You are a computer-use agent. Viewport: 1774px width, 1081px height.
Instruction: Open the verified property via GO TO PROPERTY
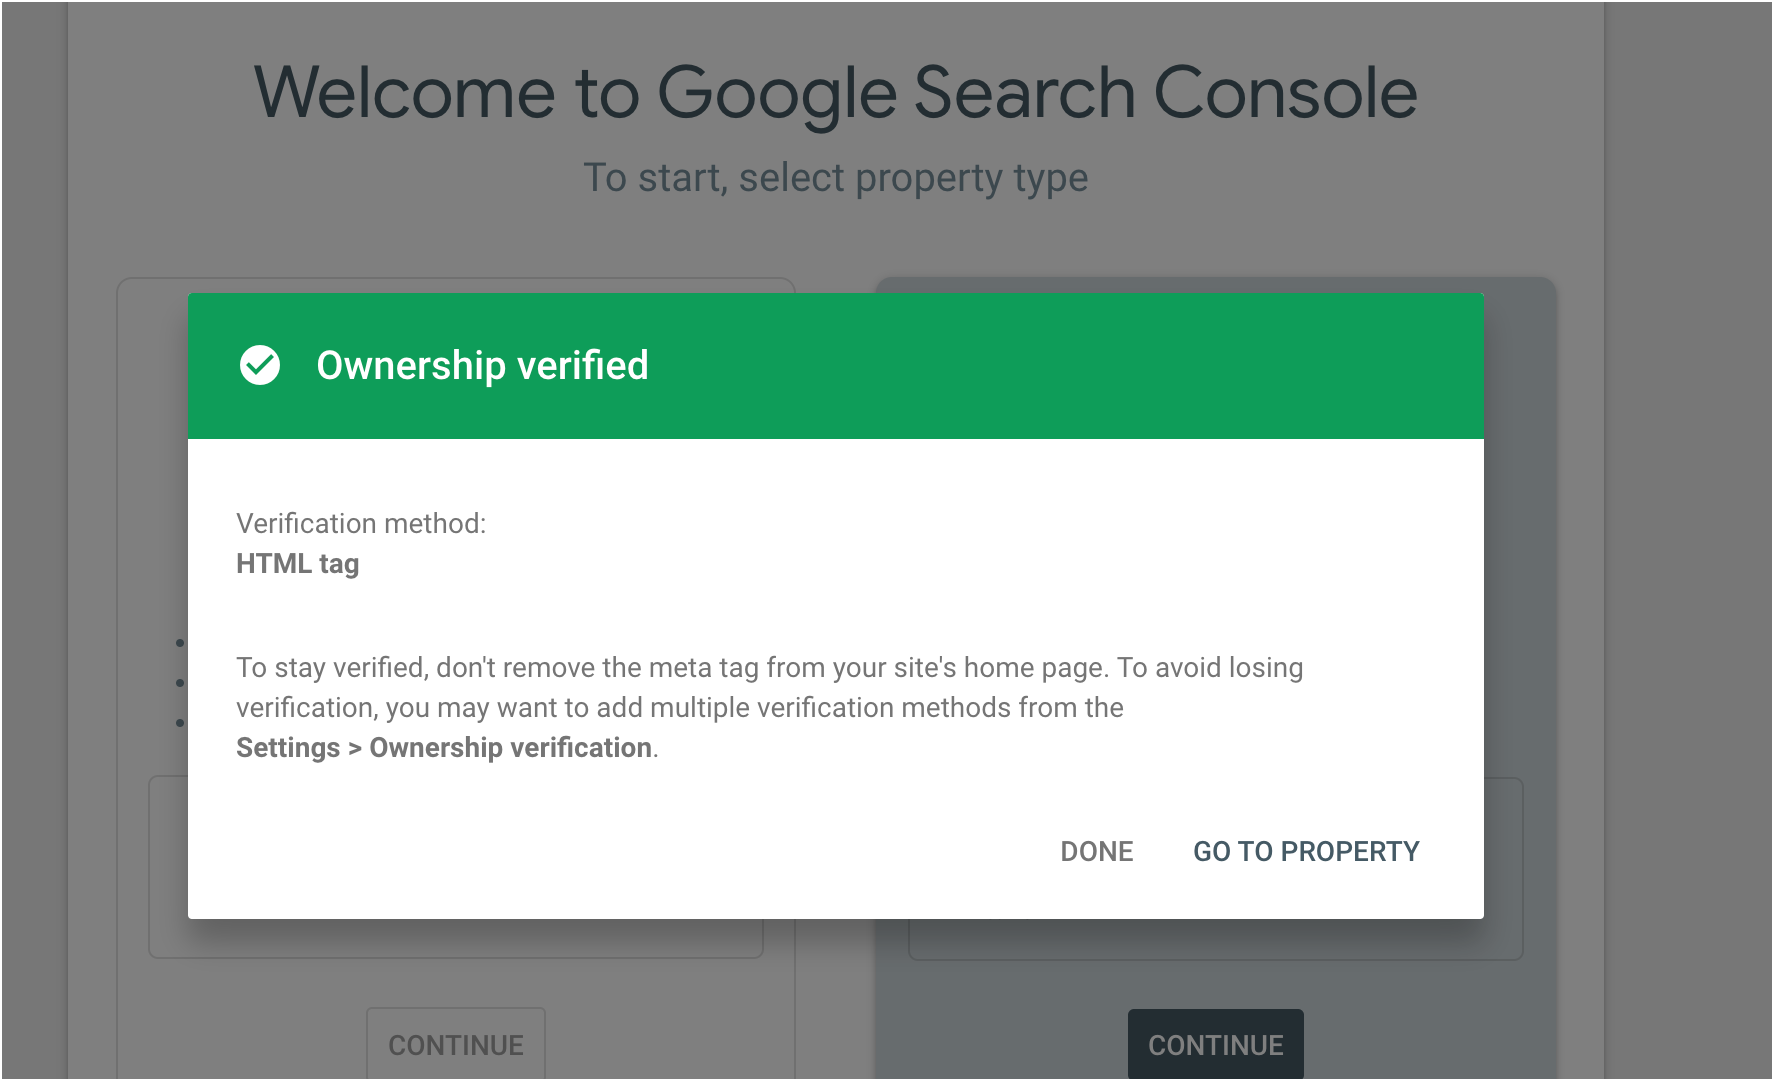1305,851
